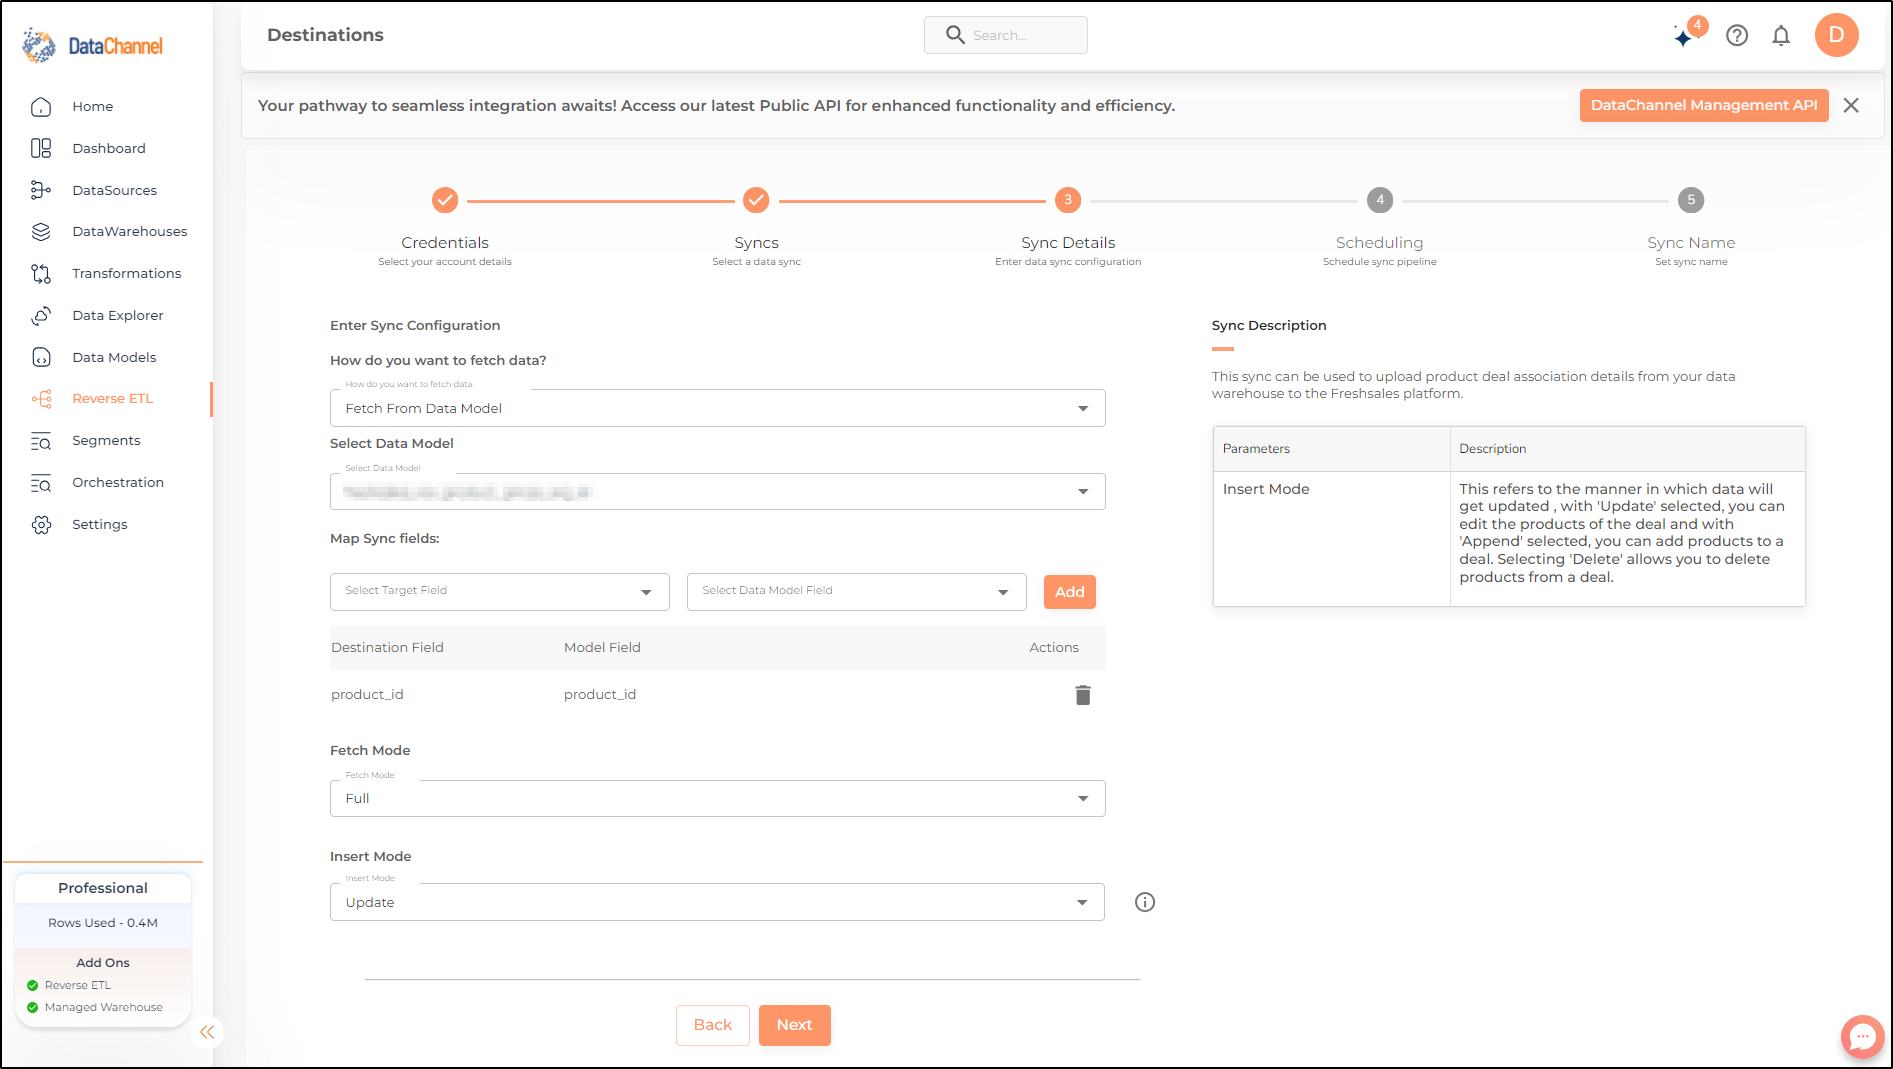Go to Transformations menu item

(x=126, y=273)
